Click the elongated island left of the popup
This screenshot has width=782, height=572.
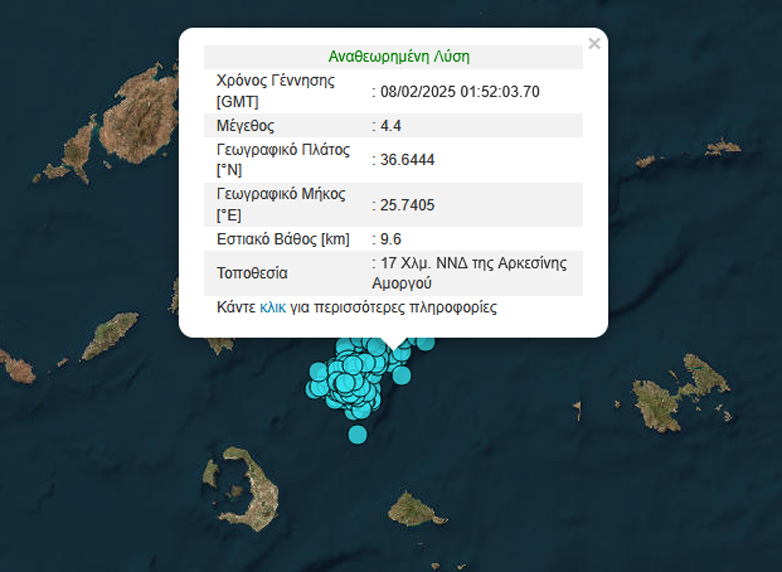click(108, 337)
